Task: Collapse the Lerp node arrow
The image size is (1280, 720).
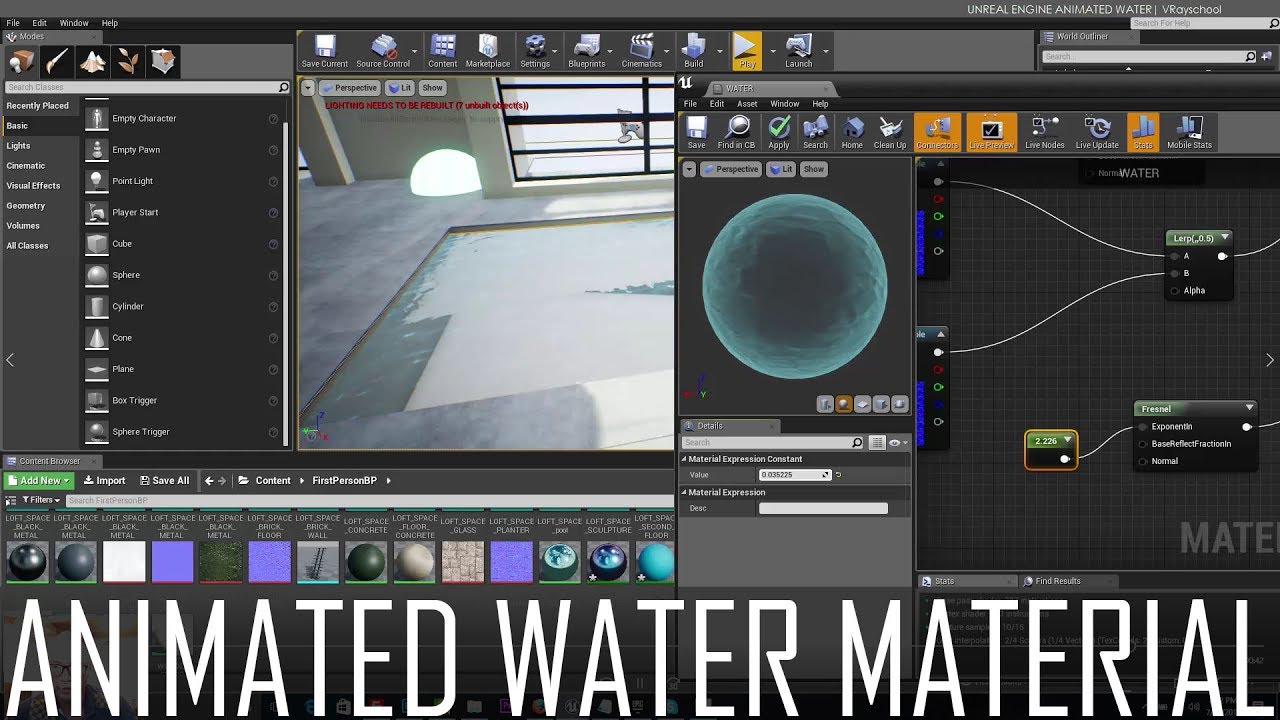Action: coord(1224,238)
